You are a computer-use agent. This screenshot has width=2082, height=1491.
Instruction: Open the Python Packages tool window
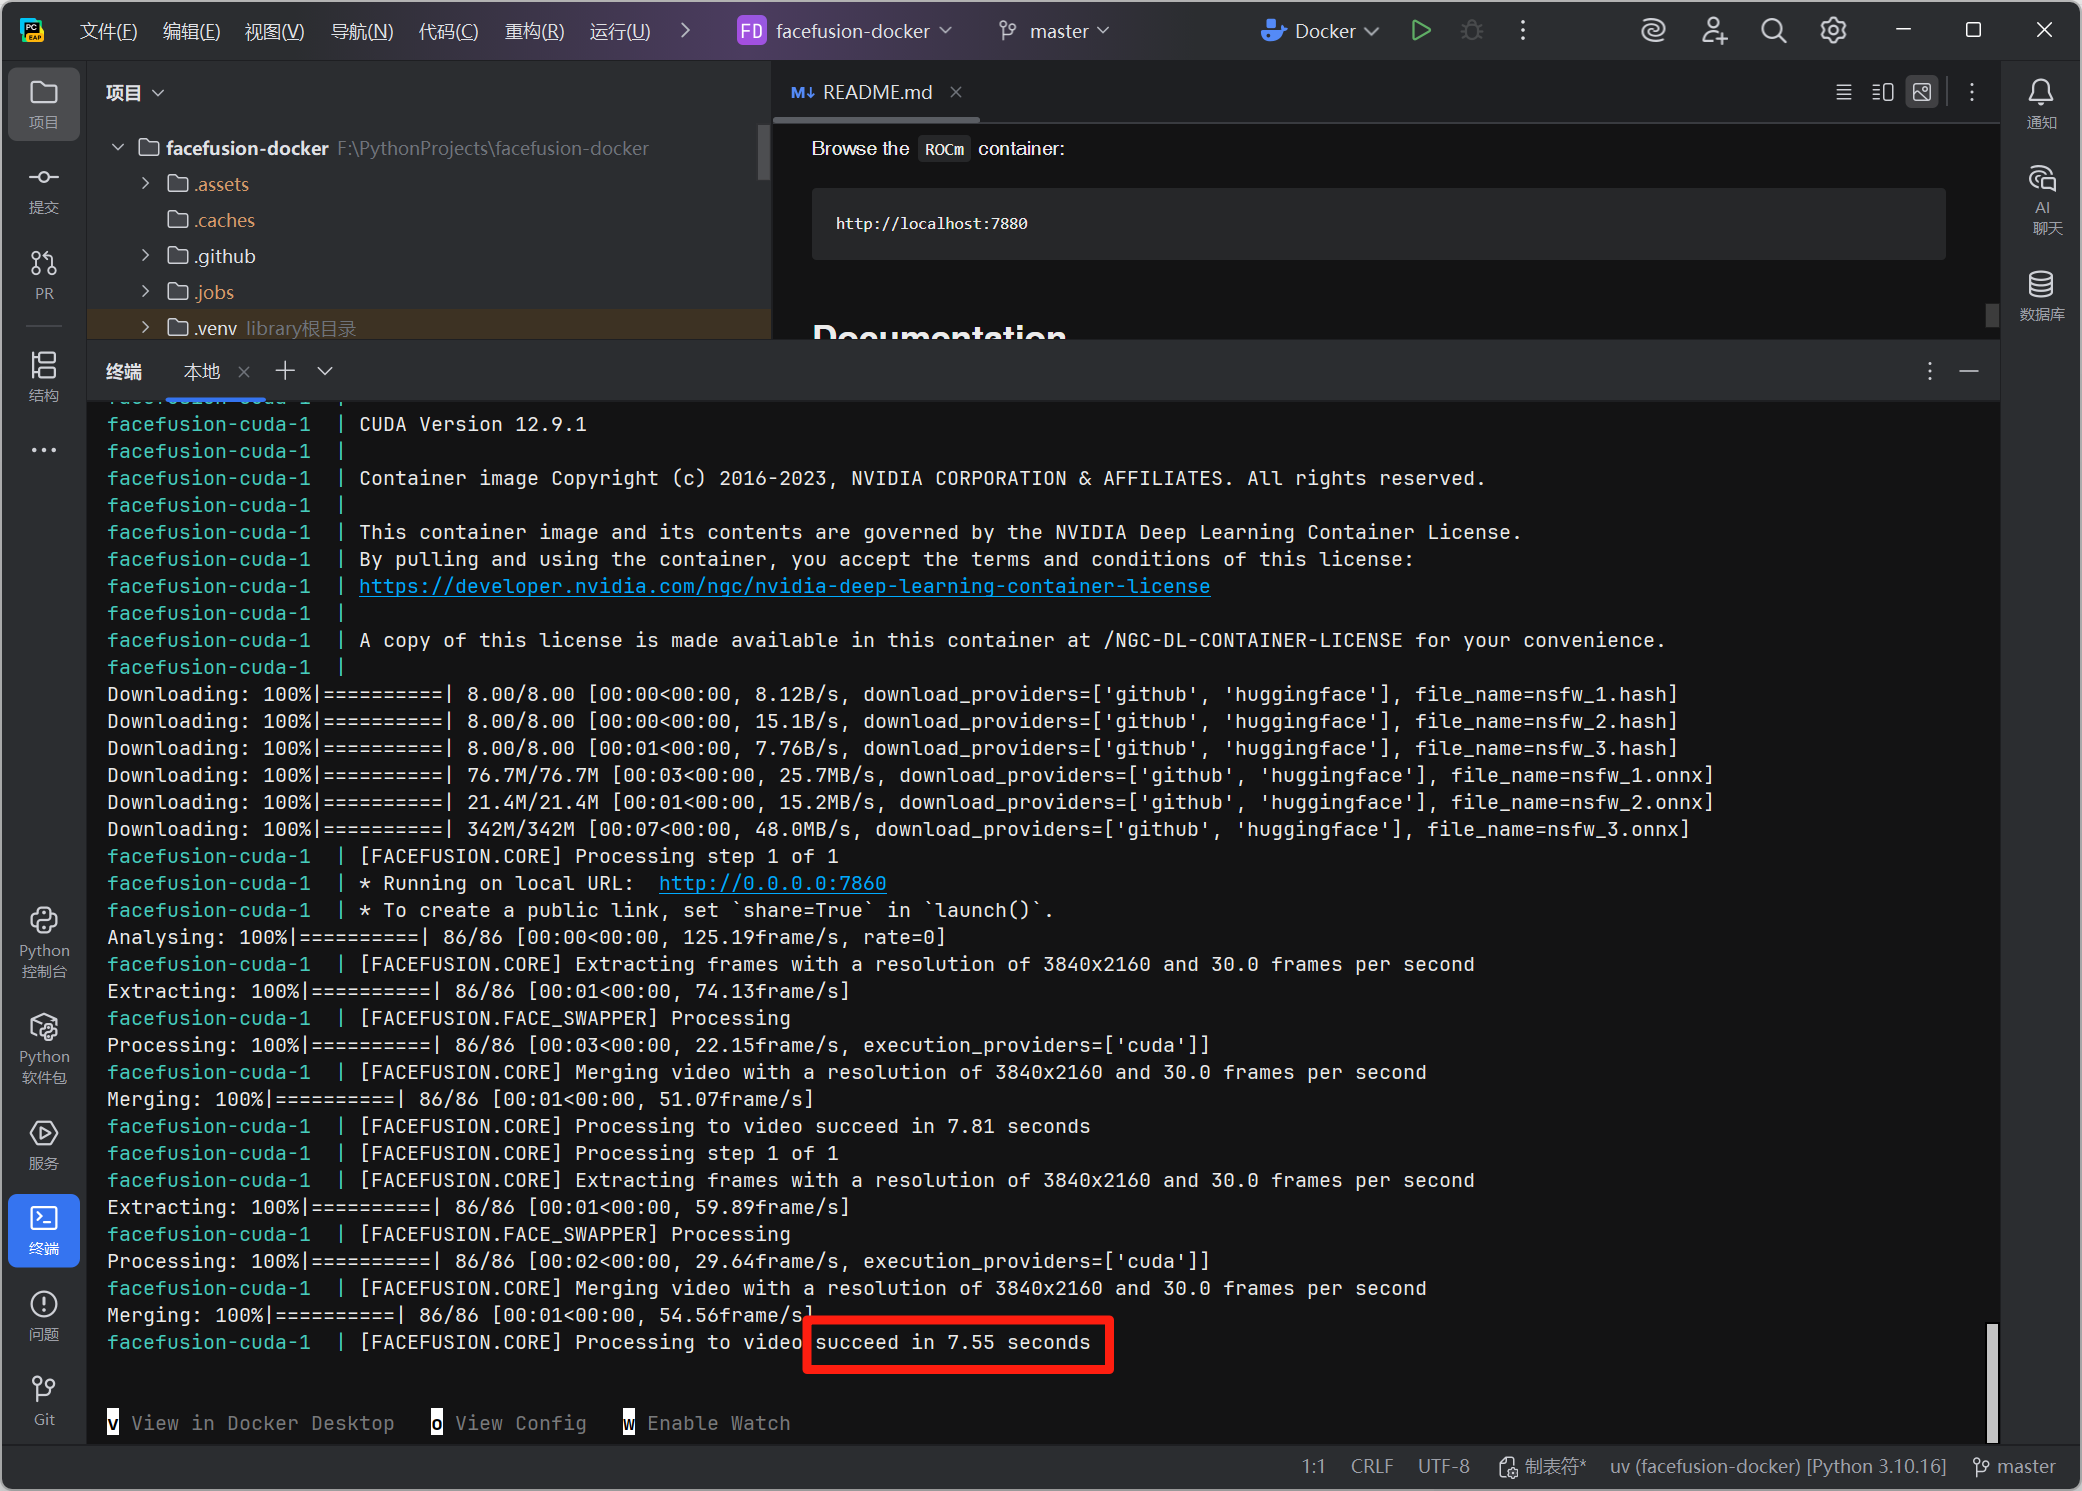pos(44,1048)
